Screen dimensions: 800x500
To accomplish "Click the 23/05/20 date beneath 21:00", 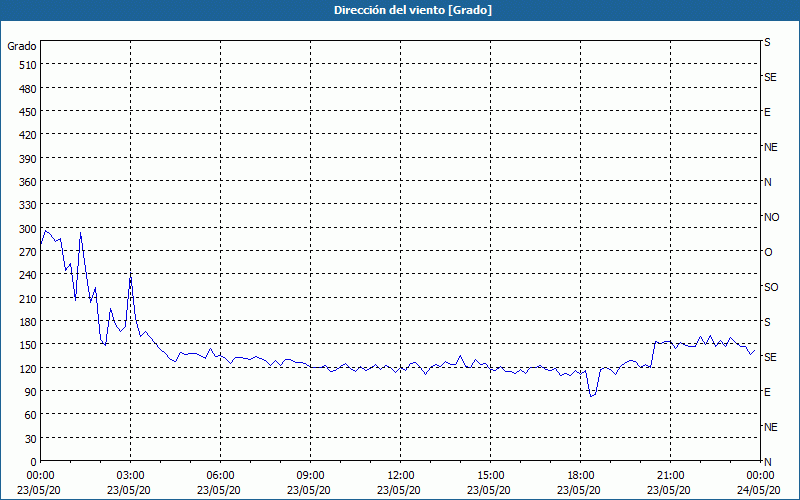I will pyautogui.click(x=669, y=490).
